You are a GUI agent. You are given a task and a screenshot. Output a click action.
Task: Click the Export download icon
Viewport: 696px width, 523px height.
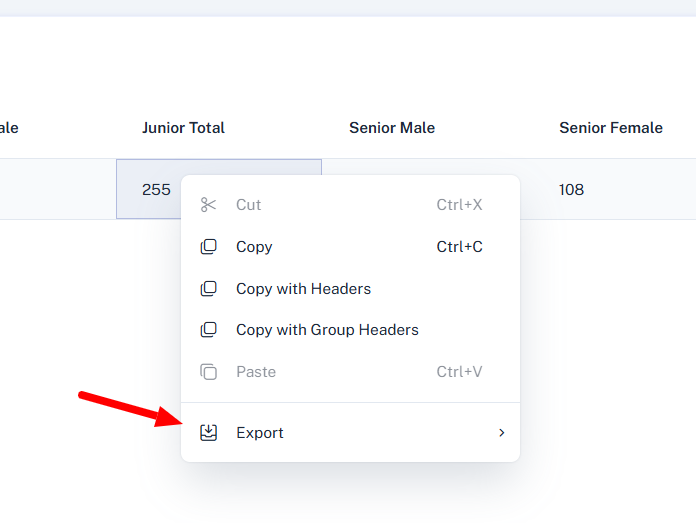click(208, 433)
